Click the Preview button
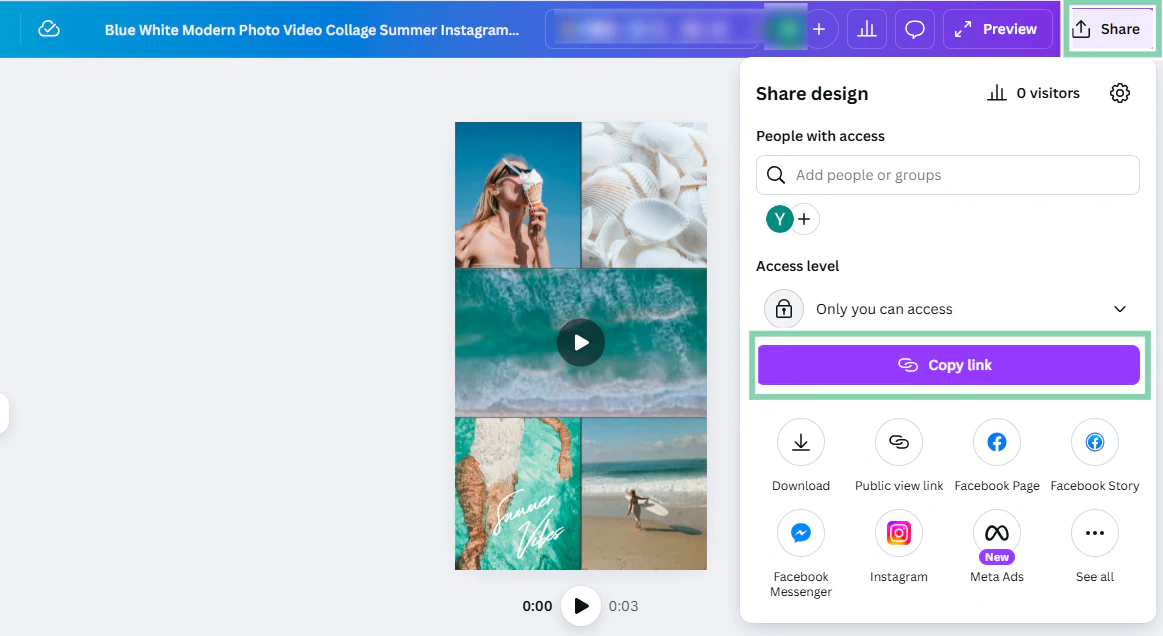This screenshot has height=636, width=1163. pyautogui.click(x=998, y=29)
